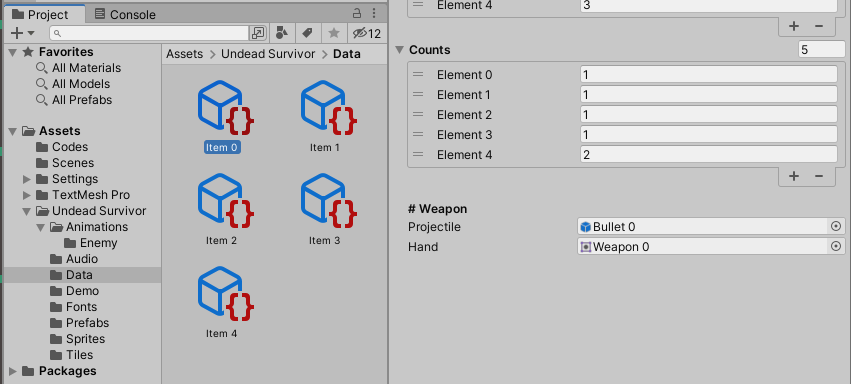Click Counts Element 1 value field

708,95
